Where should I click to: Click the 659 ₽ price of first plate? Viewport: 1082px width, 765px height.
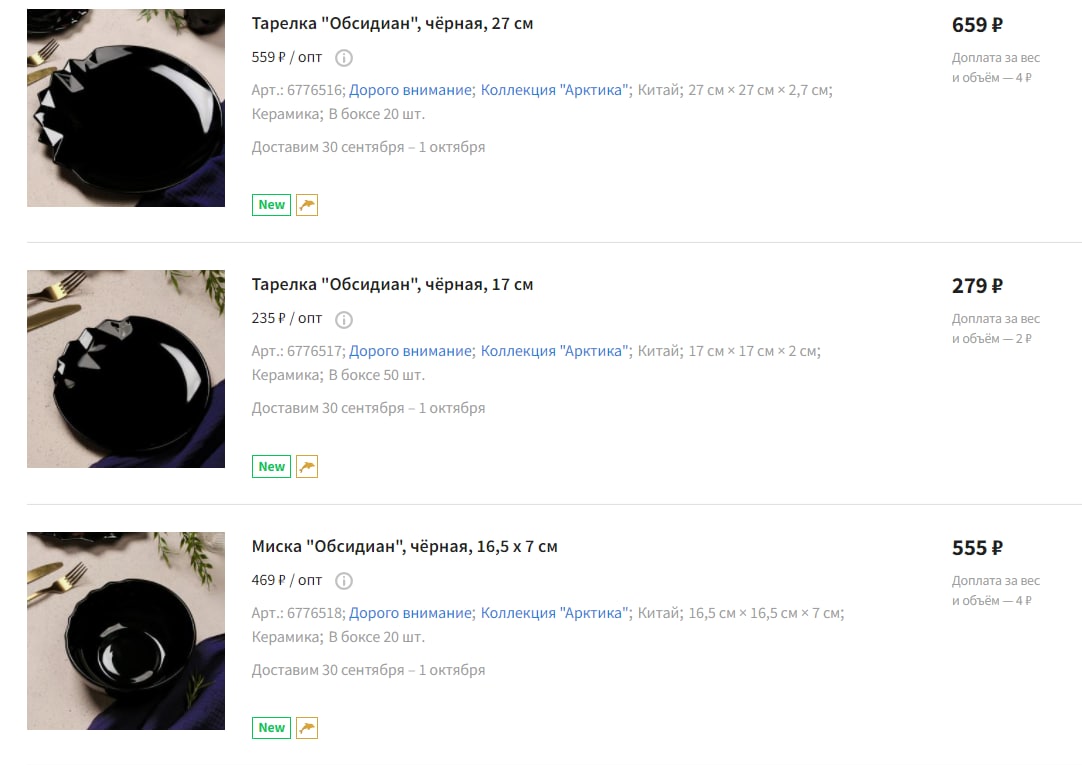pos(977,25)
